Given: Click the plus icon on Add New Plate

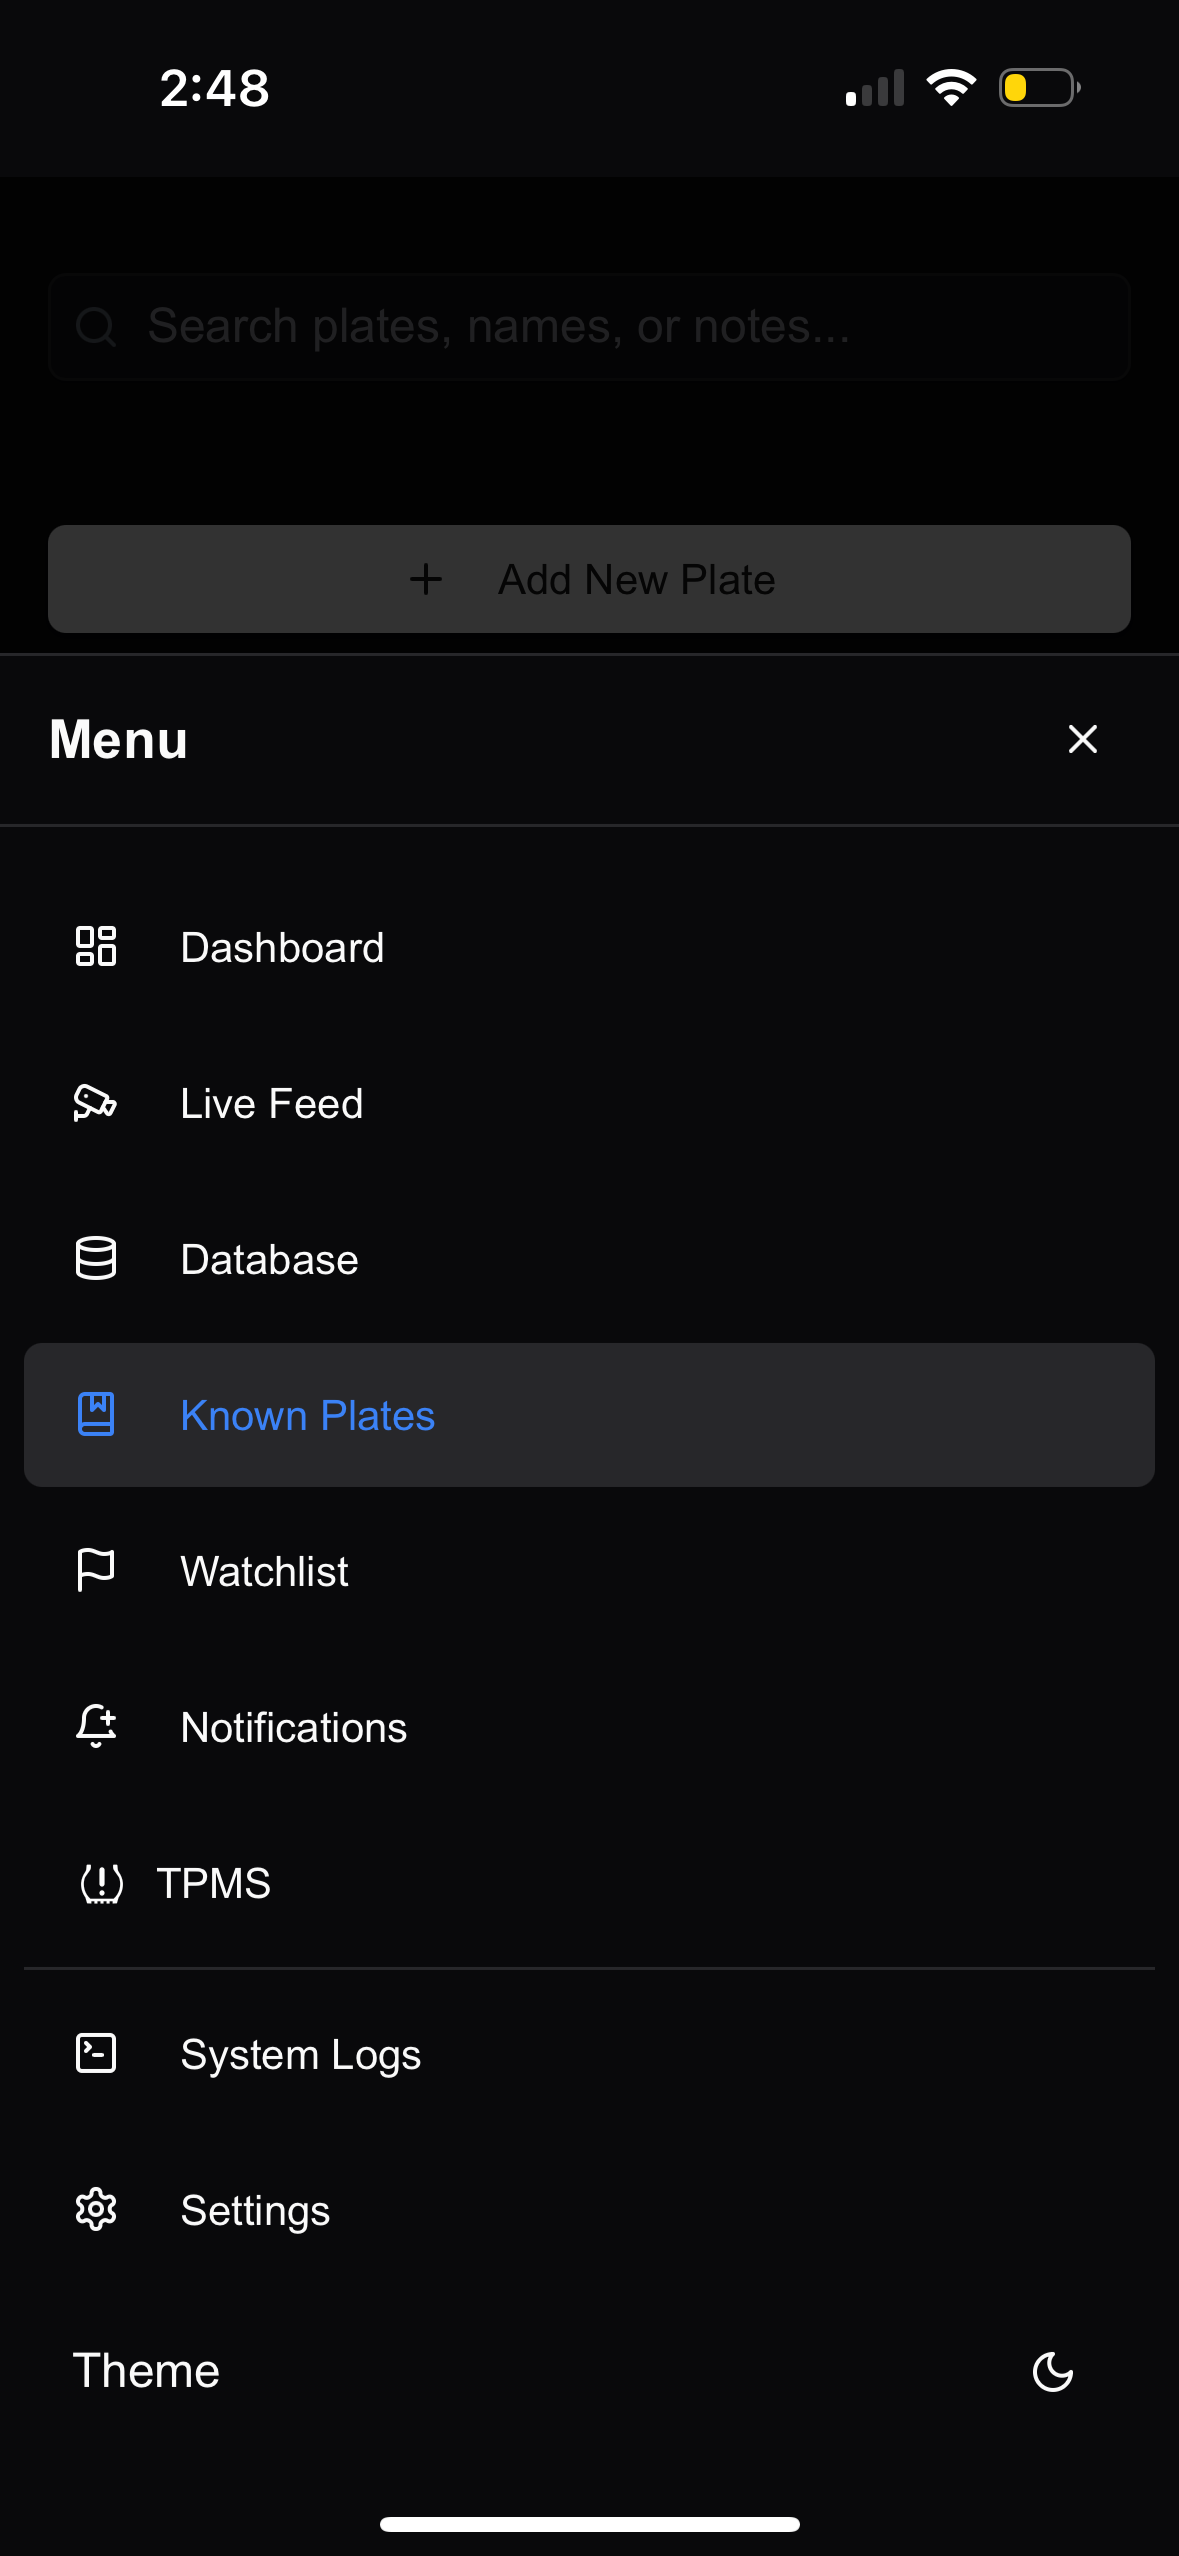Looking at the screenshot, I should click(x=426, y=579).
